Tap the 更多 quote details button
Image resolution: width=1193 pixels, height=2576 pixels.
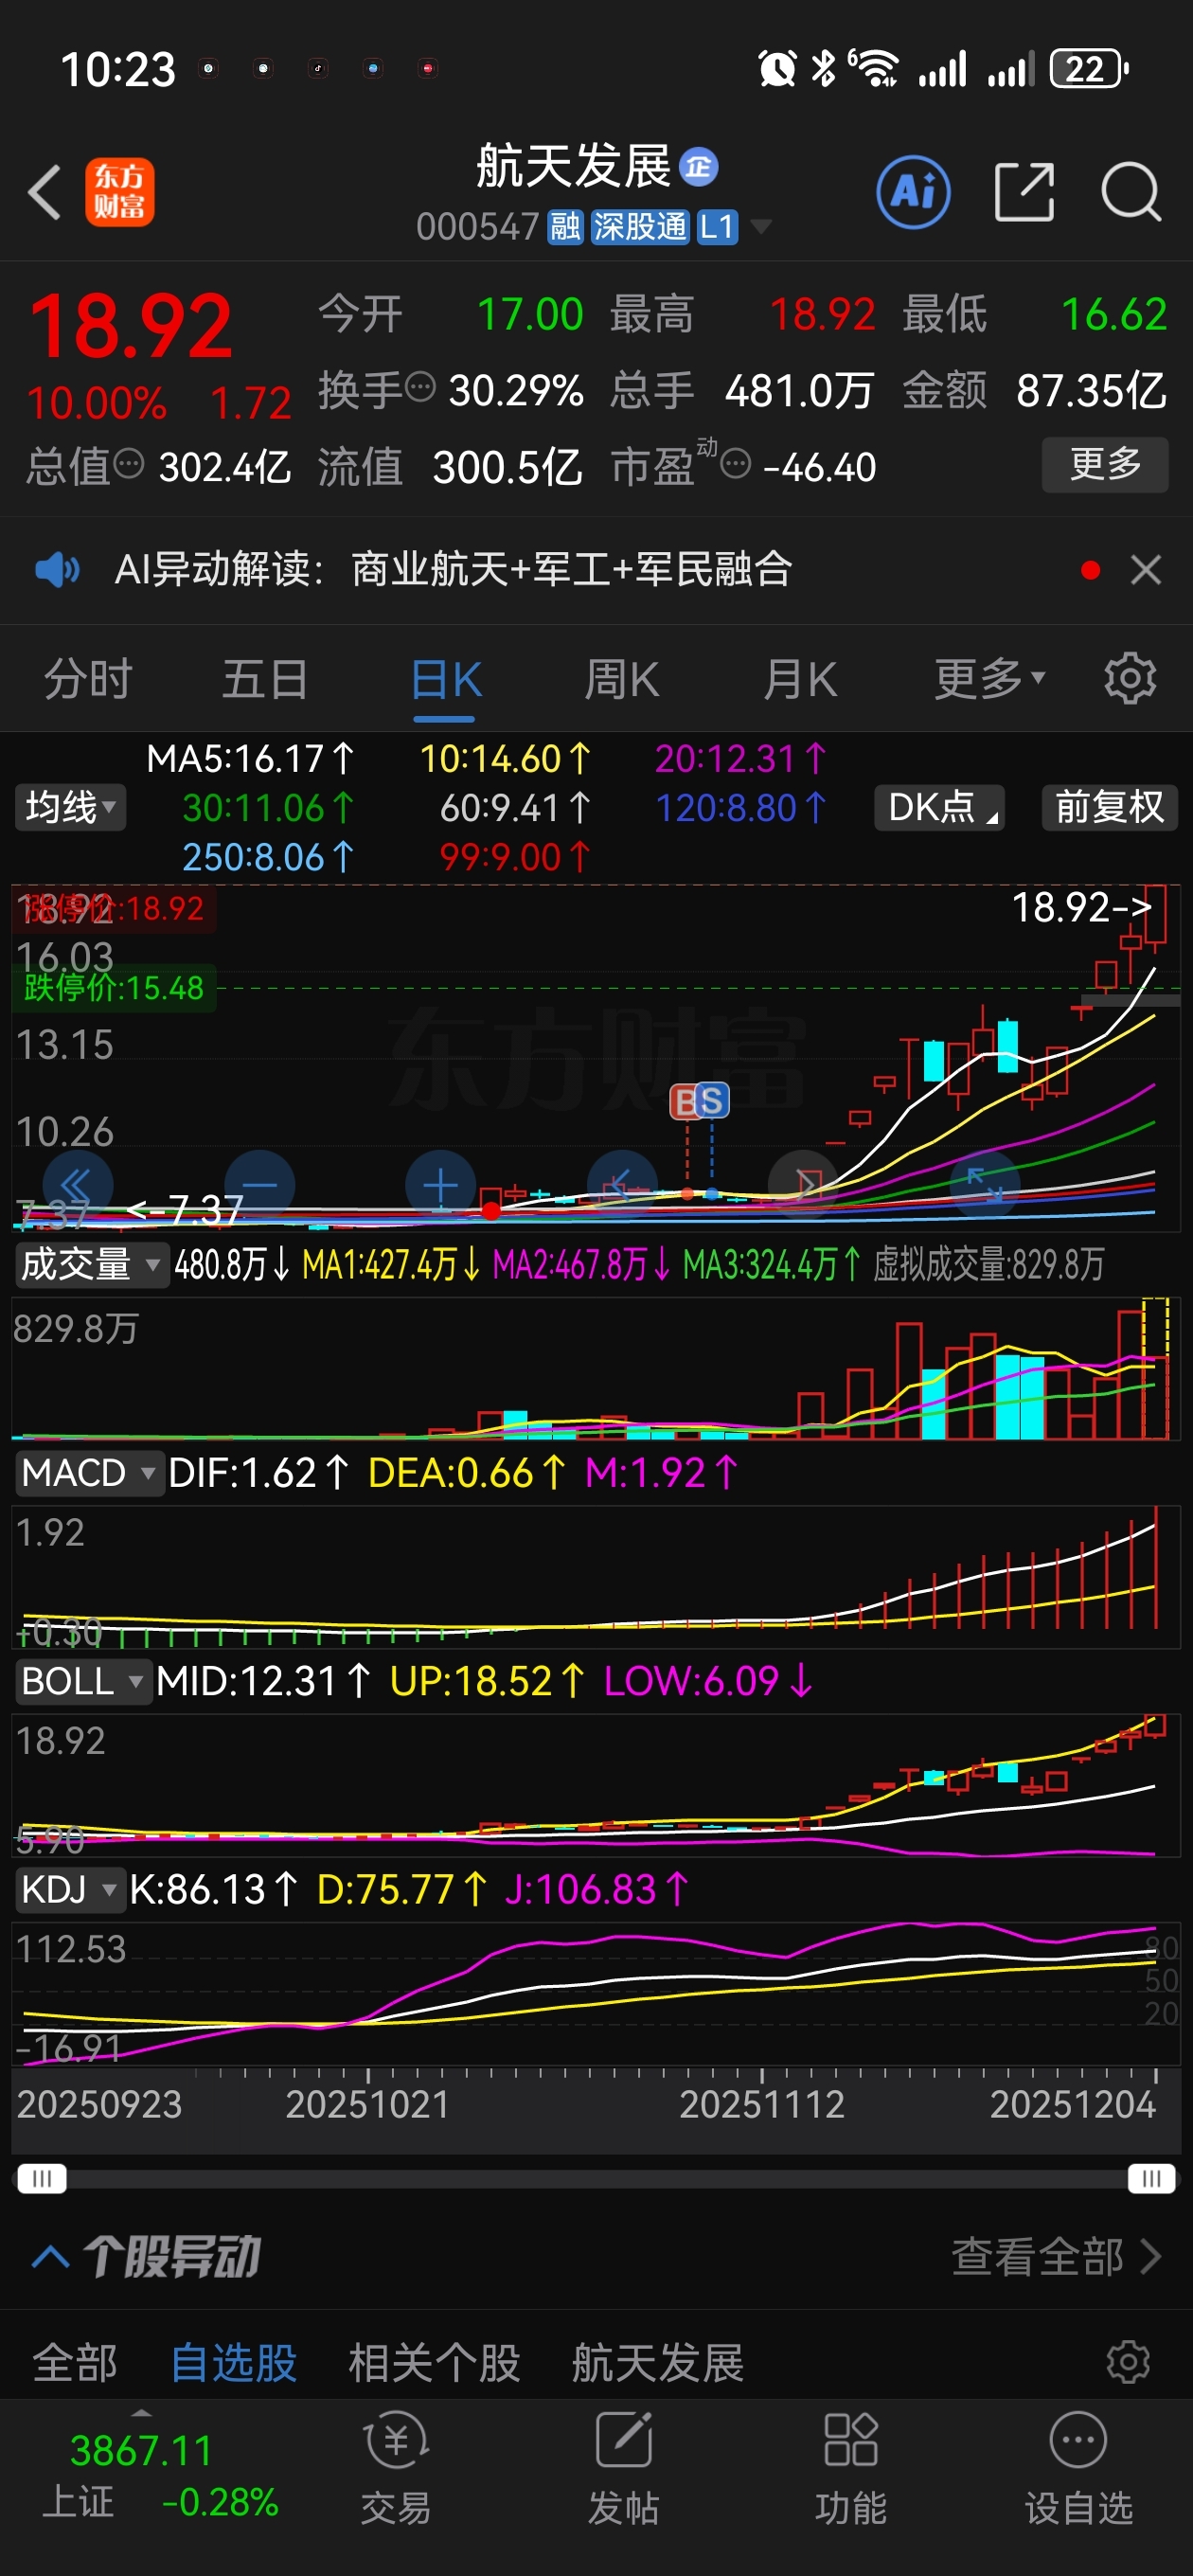[1105, 464]
